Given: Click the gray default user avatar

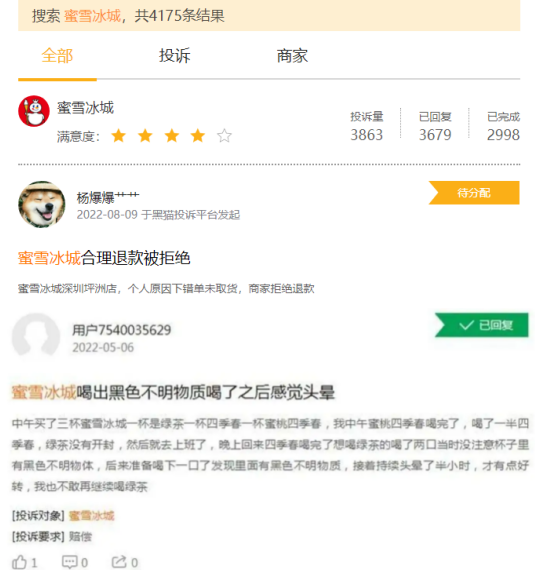Looking at the screenshot, I should coord(36,336).
